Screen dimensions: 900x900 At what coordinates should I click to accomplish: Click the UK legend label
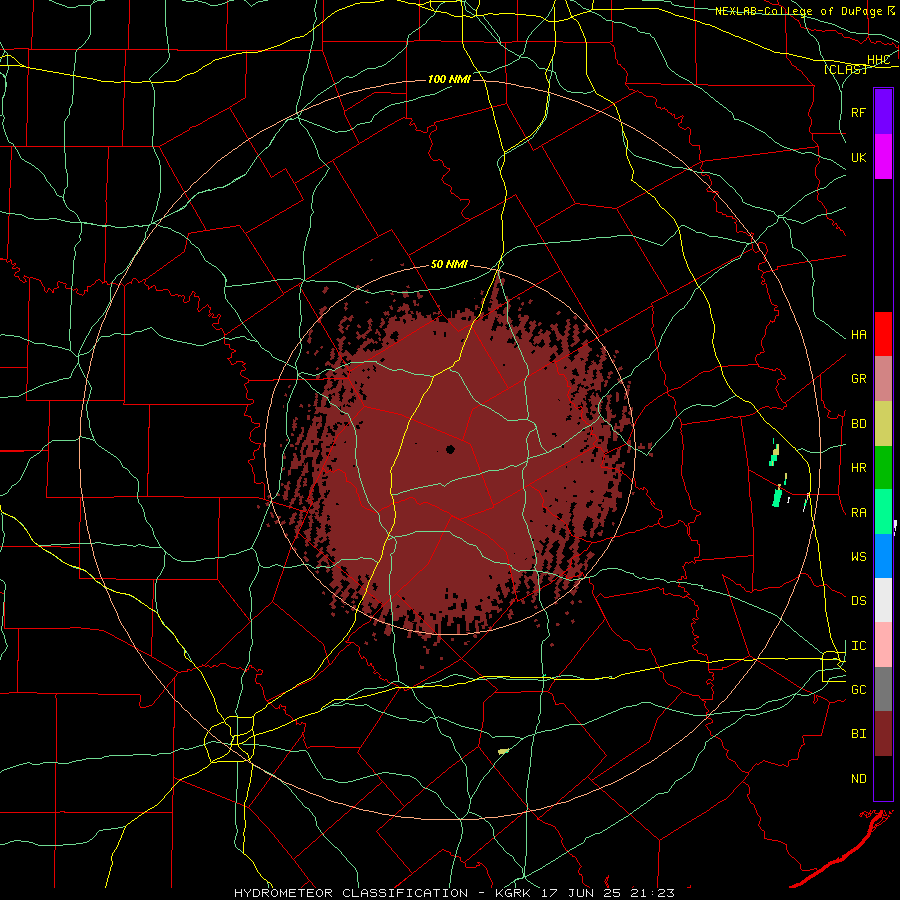click(x=858, y=158)
